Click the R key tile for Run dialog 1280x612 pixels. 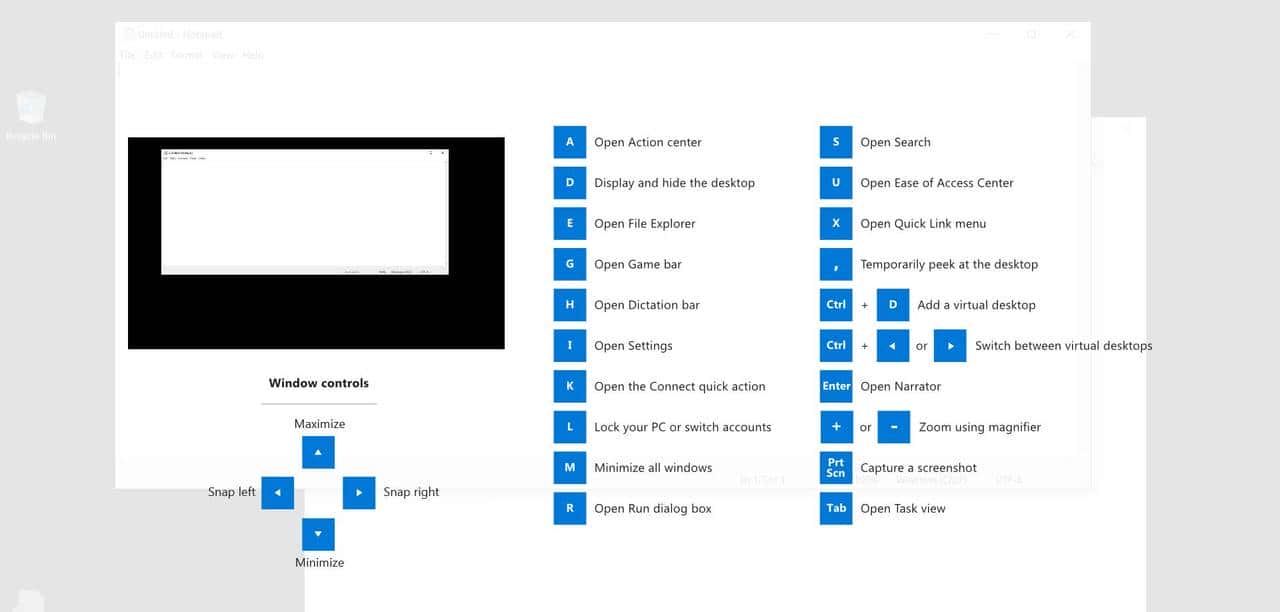pyautogui.click(x=569, y=508)
